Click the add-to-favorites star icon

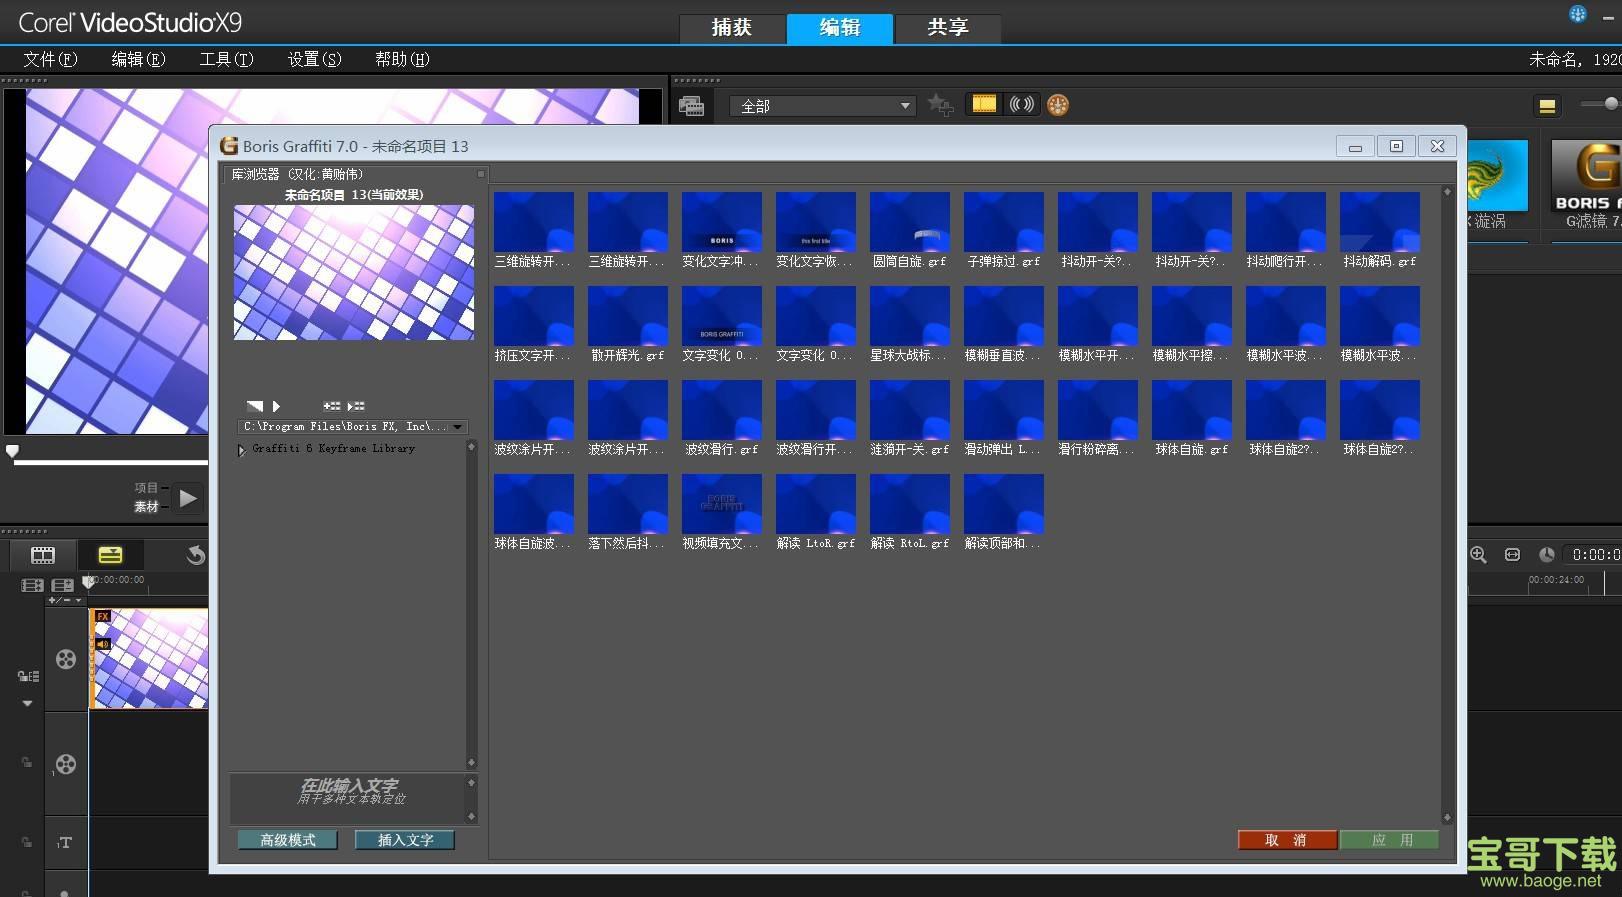[940, 104]
